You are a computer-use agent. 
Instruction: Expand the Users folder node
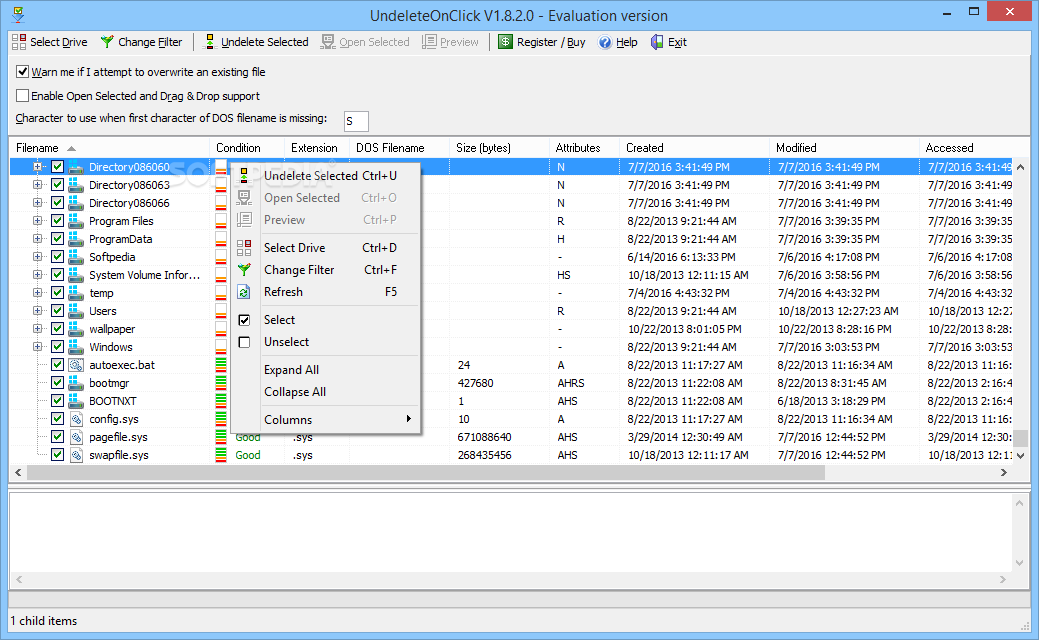37,311
